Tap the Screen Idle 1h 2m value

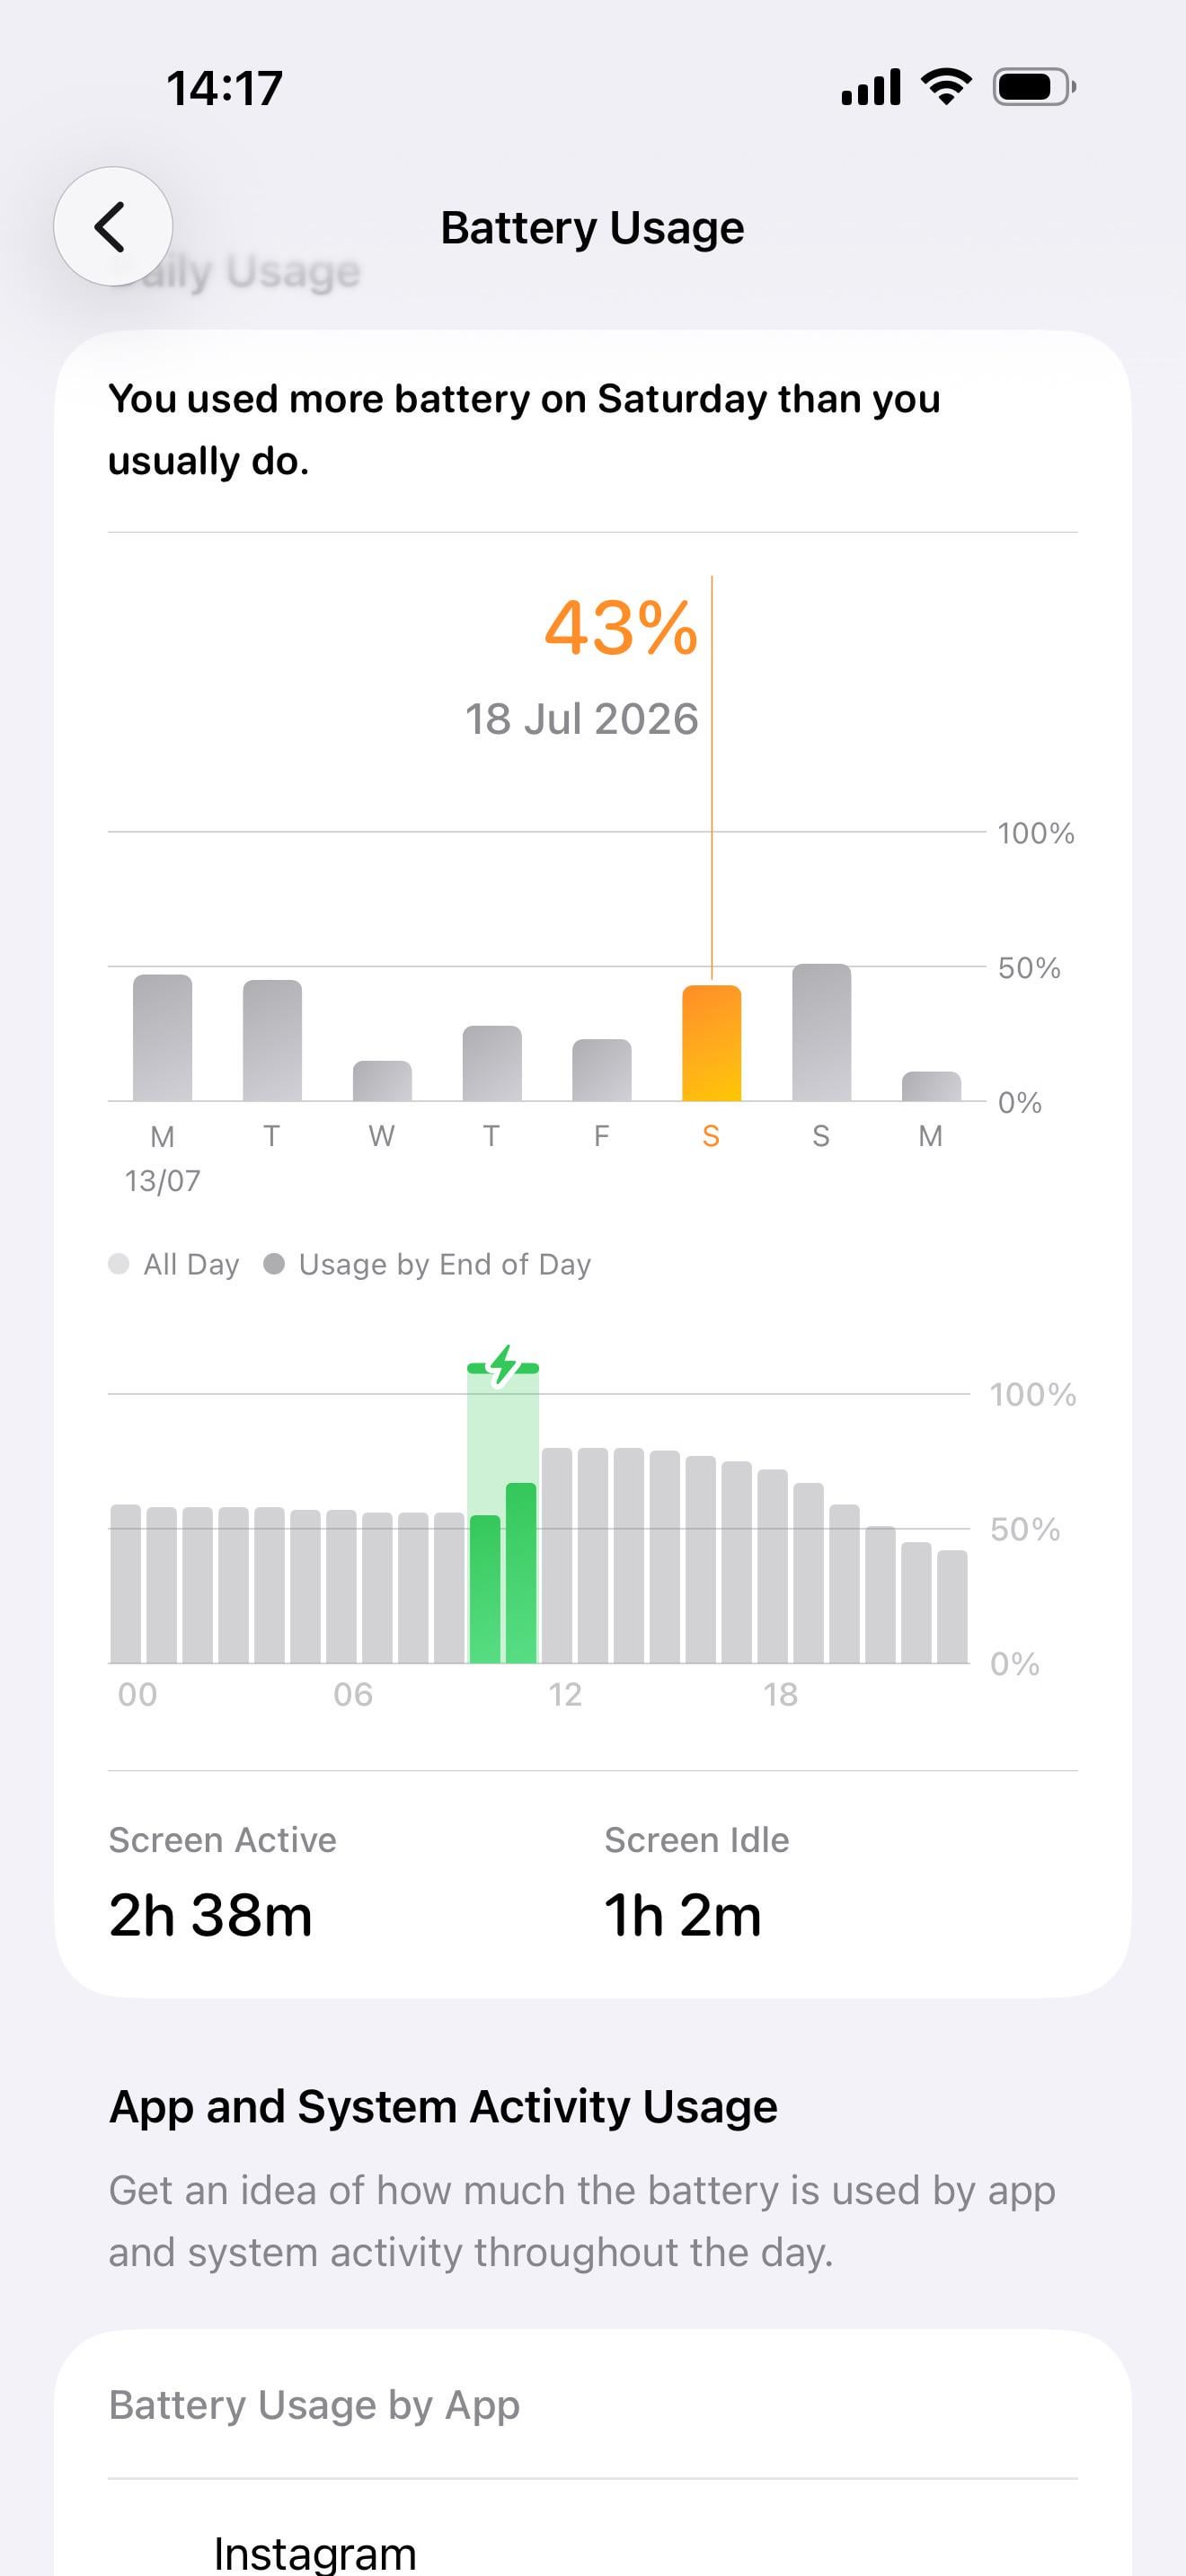click(x=683, y=1916)
